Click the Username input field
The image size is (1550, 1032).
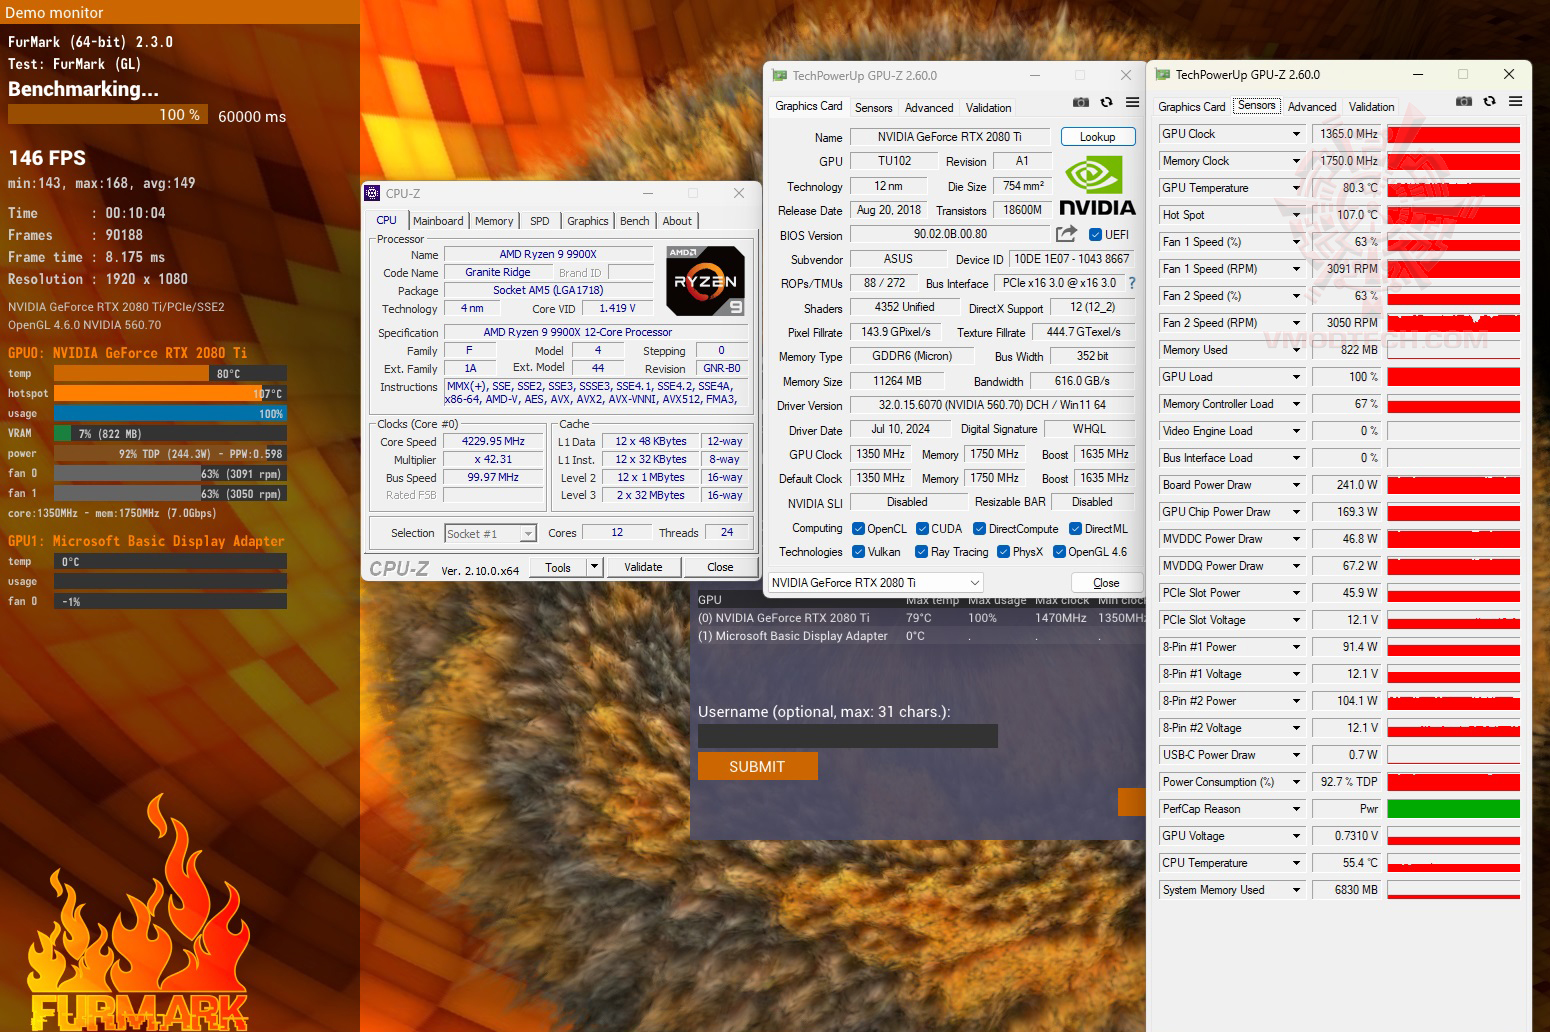pyautogui.click(x=847, y=736)
